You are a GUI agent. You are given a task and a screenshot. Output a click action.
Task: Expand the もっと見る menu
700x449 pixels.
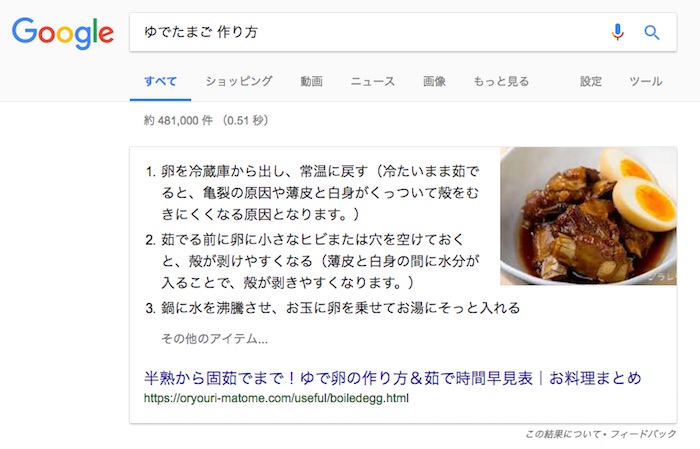pyautogui.click(x=501, y=81)
